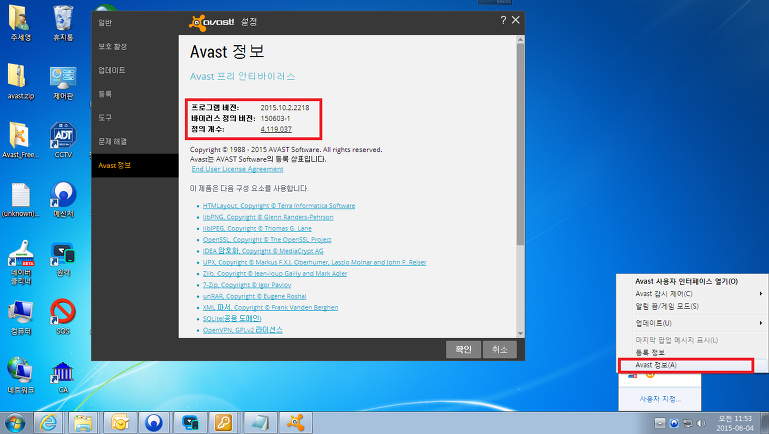
Task: Open the OpenSSL Project copyright link
Action: (x=267, y=240)
